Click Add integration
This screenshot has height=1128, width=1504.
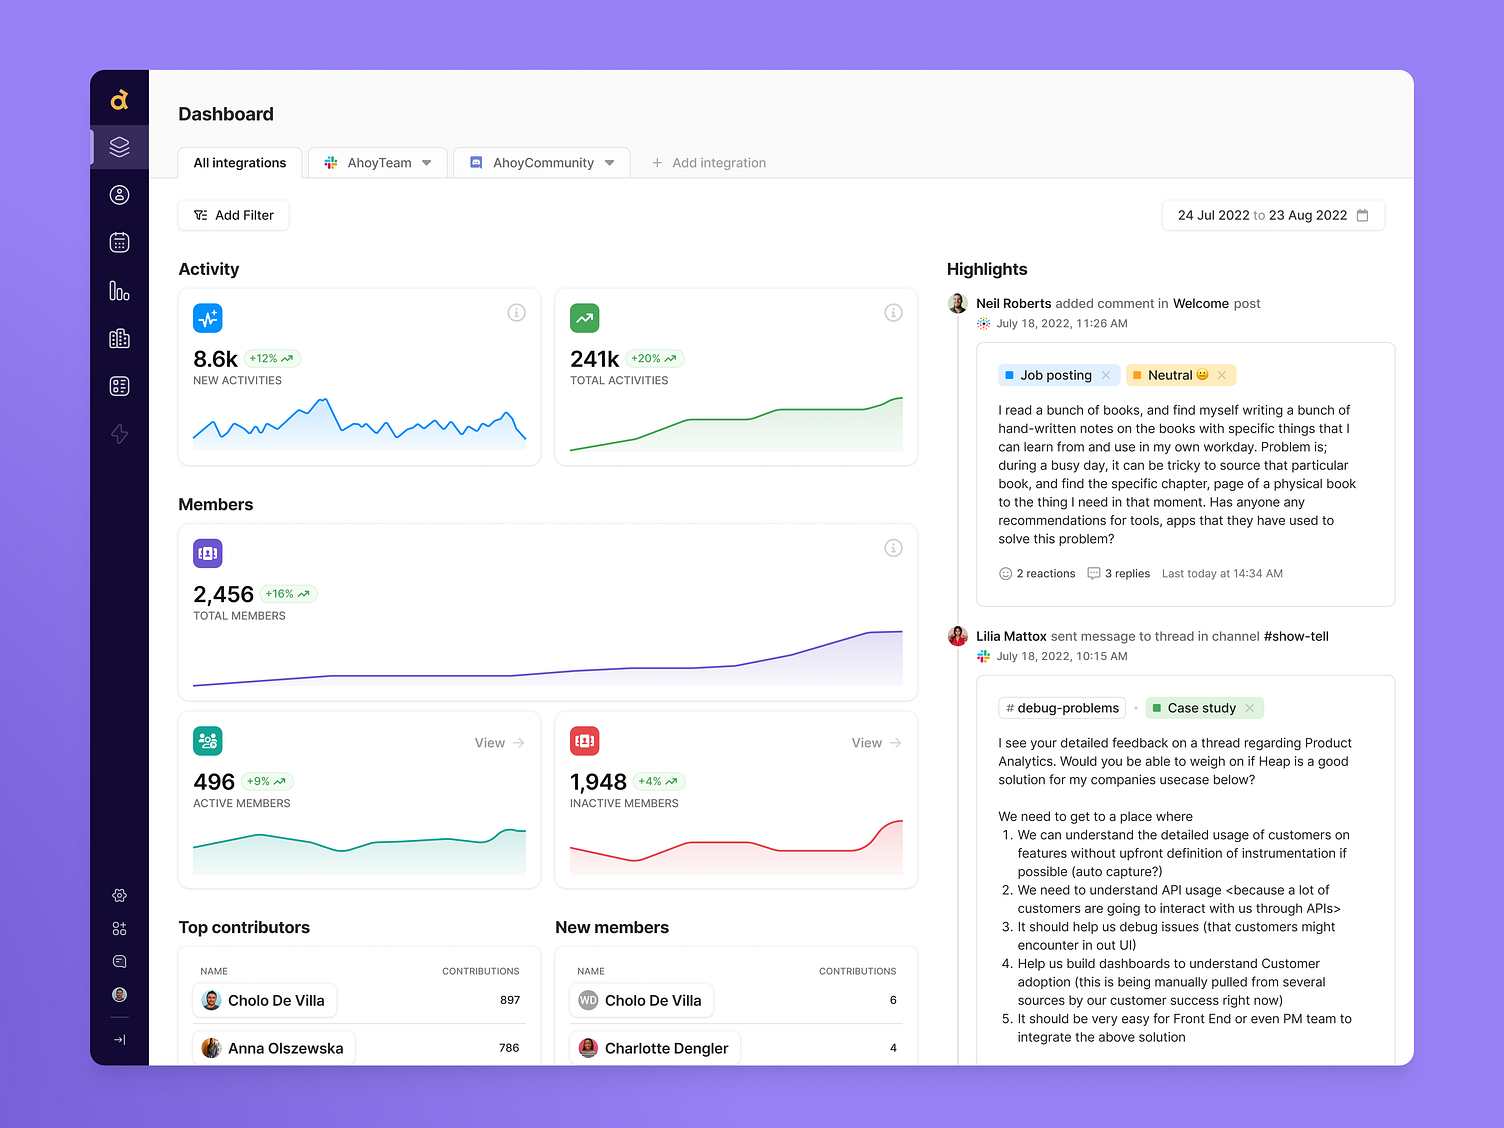click(x=709, y=162)
